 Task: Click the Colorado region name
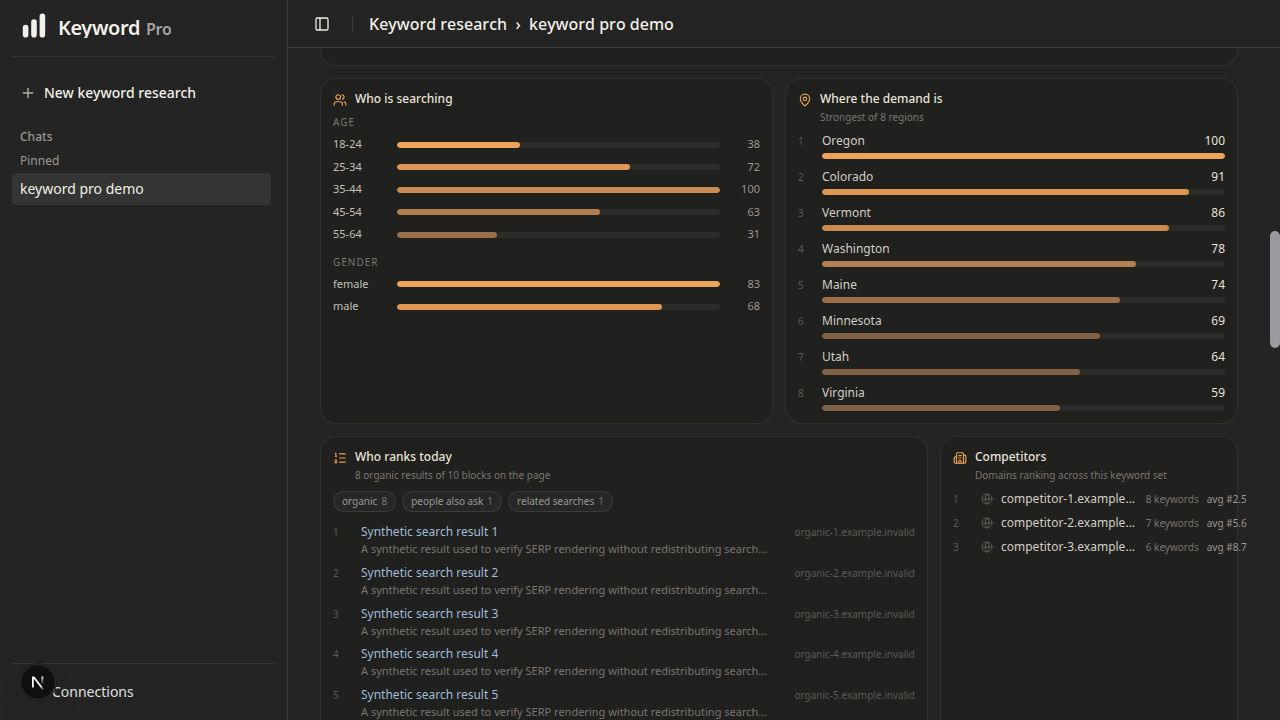click(847, 177)
